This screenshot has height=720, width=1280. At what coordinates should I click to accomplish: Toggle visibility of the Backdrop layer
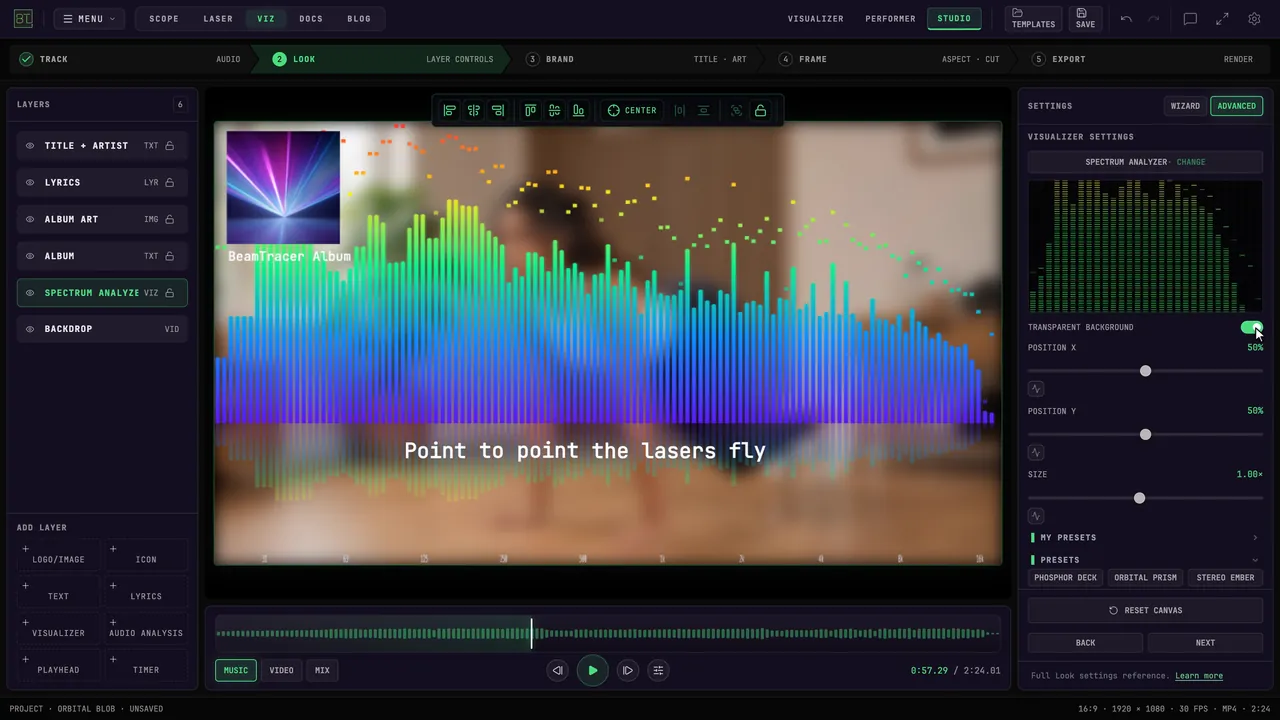coord(30,329)
